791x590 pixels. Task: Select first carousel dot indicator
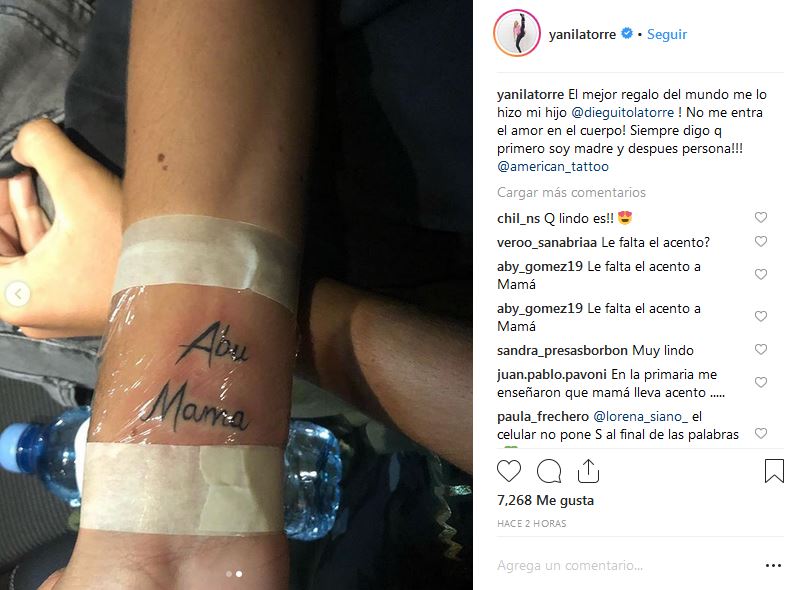click(229, 574)
